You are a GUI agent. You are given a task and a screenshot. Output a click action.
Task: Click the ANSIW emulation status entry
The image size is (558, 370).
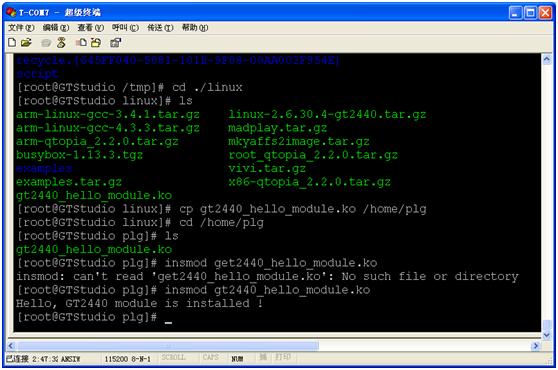click(70, 359)
